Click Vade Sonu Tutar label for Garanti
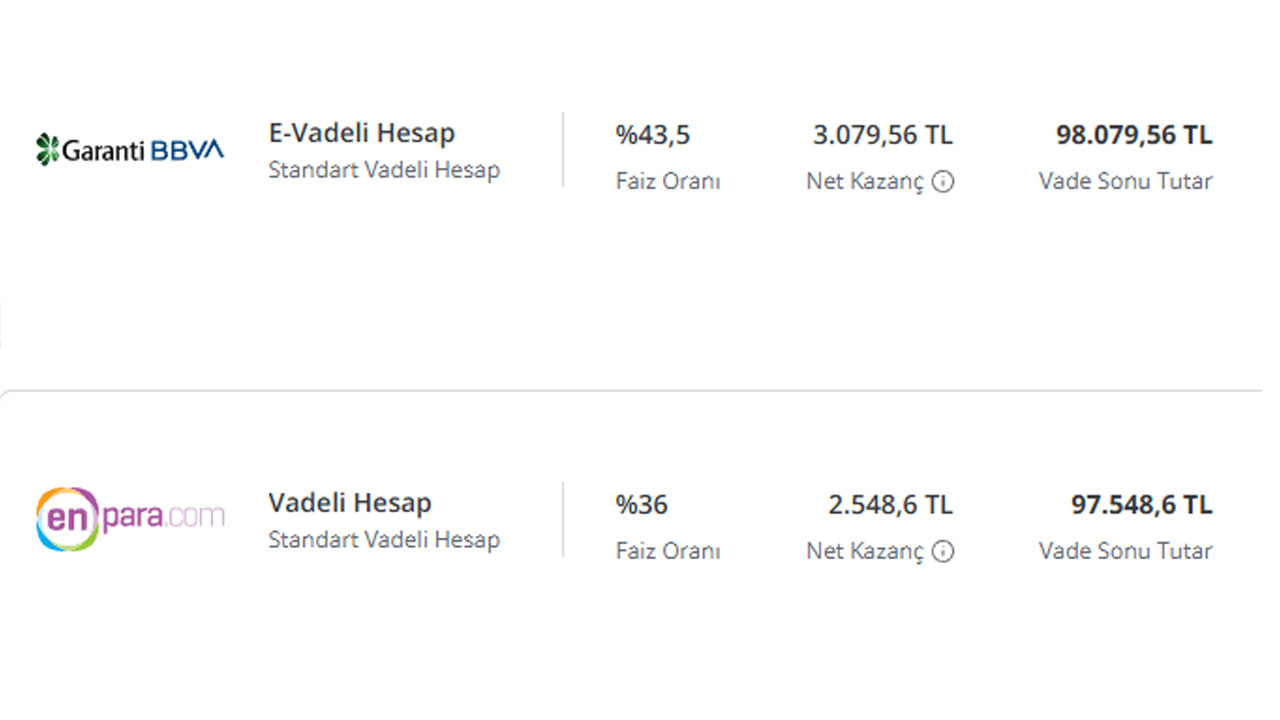Image resolution: width=1280 pixels, height=720 pixels. [1126, 182]
